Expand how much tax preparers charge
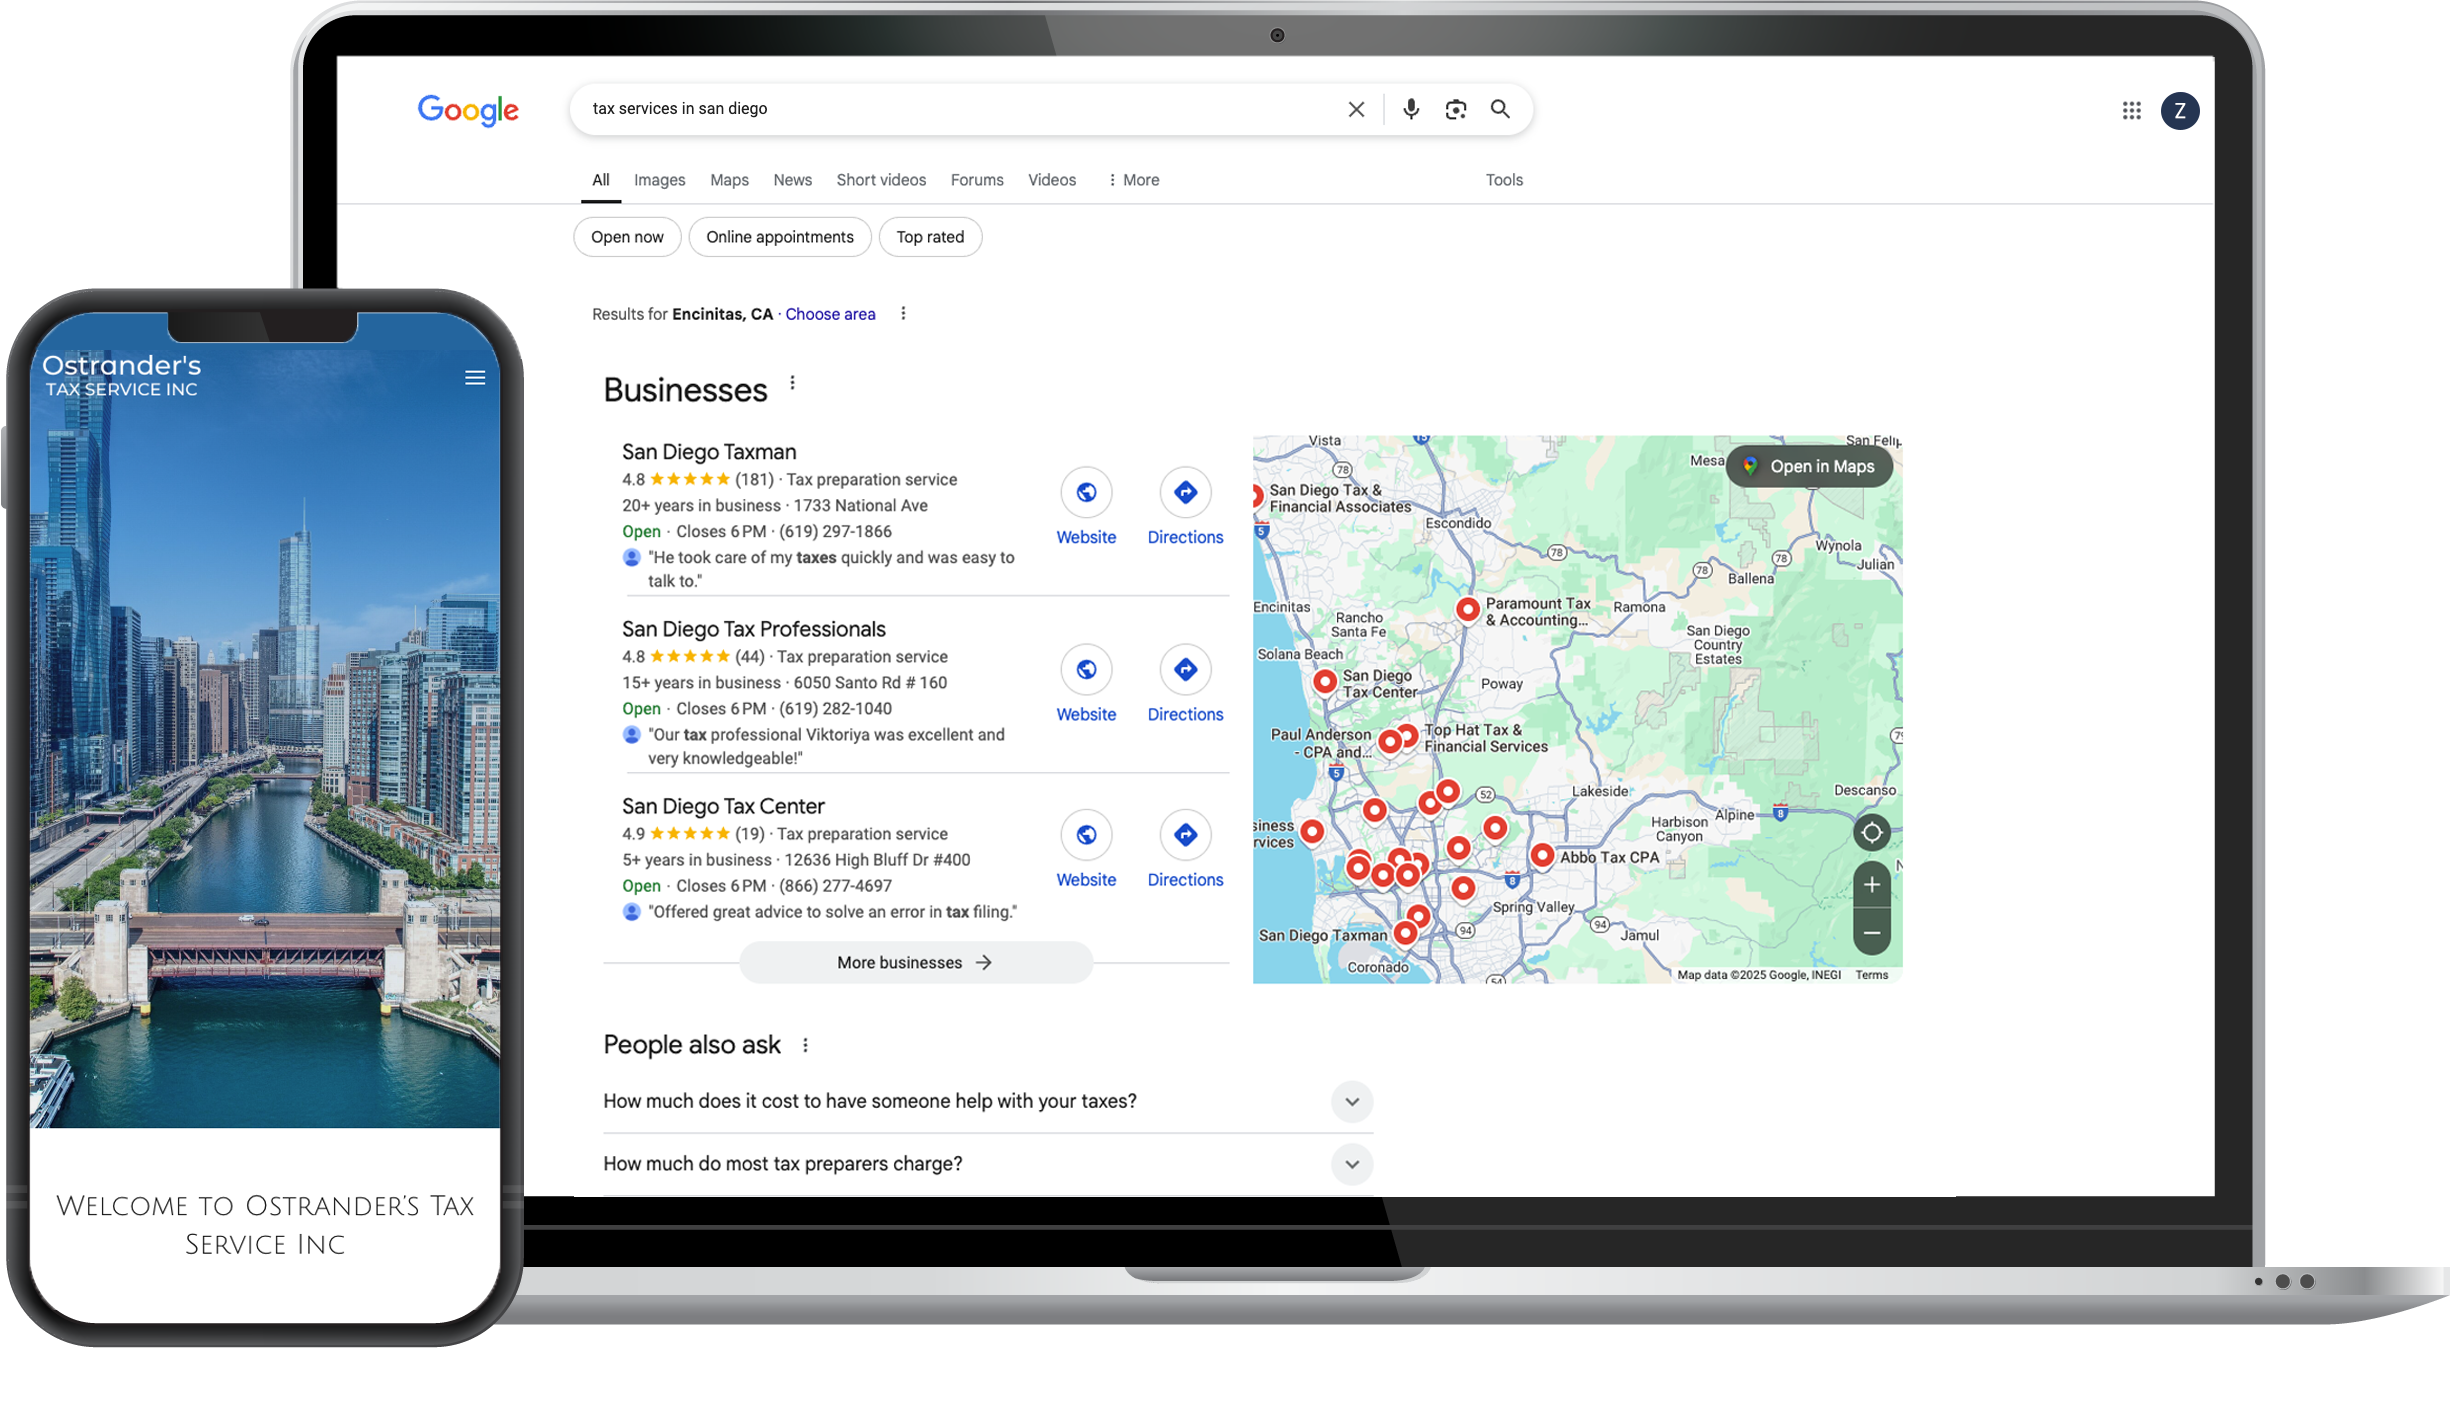 (1351, 1164)
